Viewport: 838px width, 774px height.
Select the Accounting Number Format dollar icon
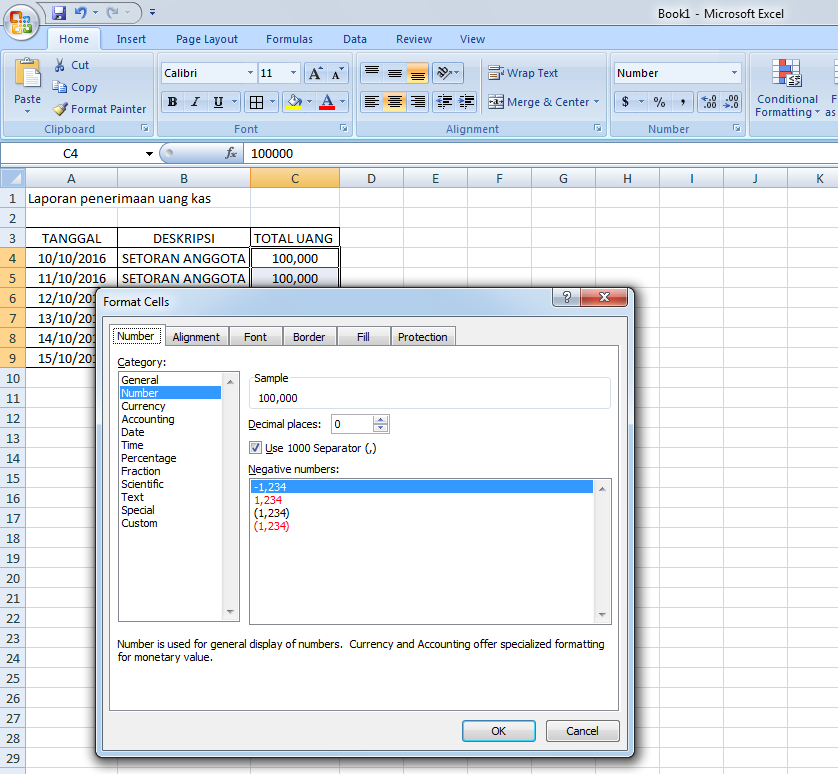click(625, 102)
